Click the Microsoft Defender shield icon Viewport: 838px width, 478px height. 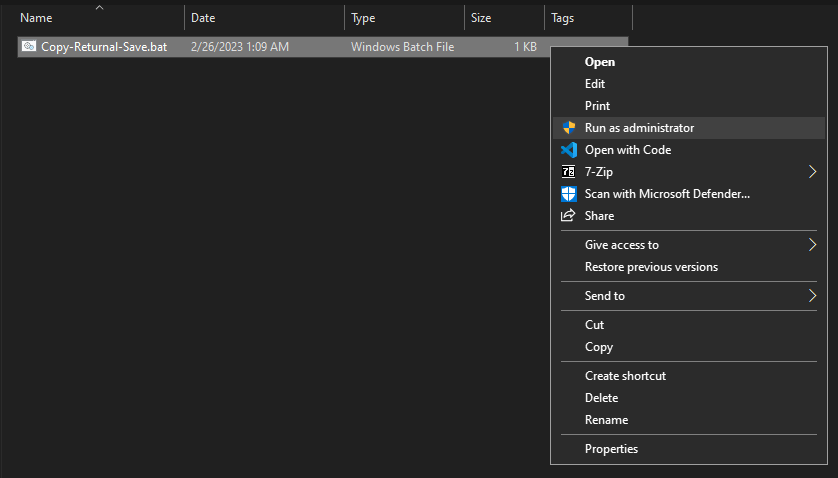pyautogui.click(x=569, y=194)
